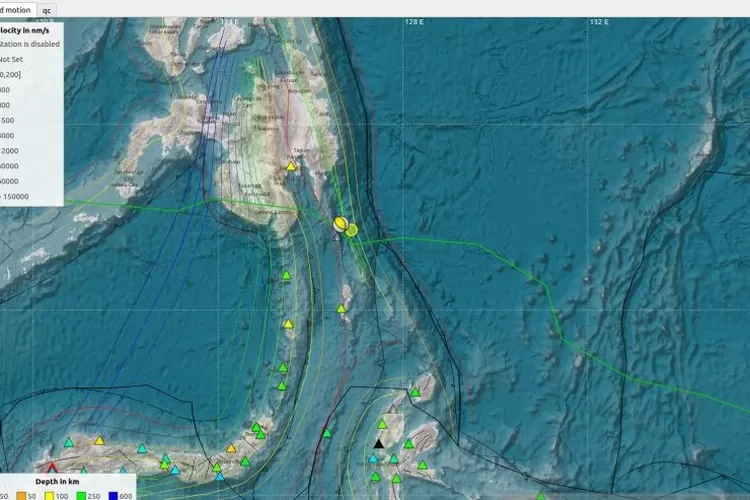Switch to the ground motion tab

click(18, 10)
